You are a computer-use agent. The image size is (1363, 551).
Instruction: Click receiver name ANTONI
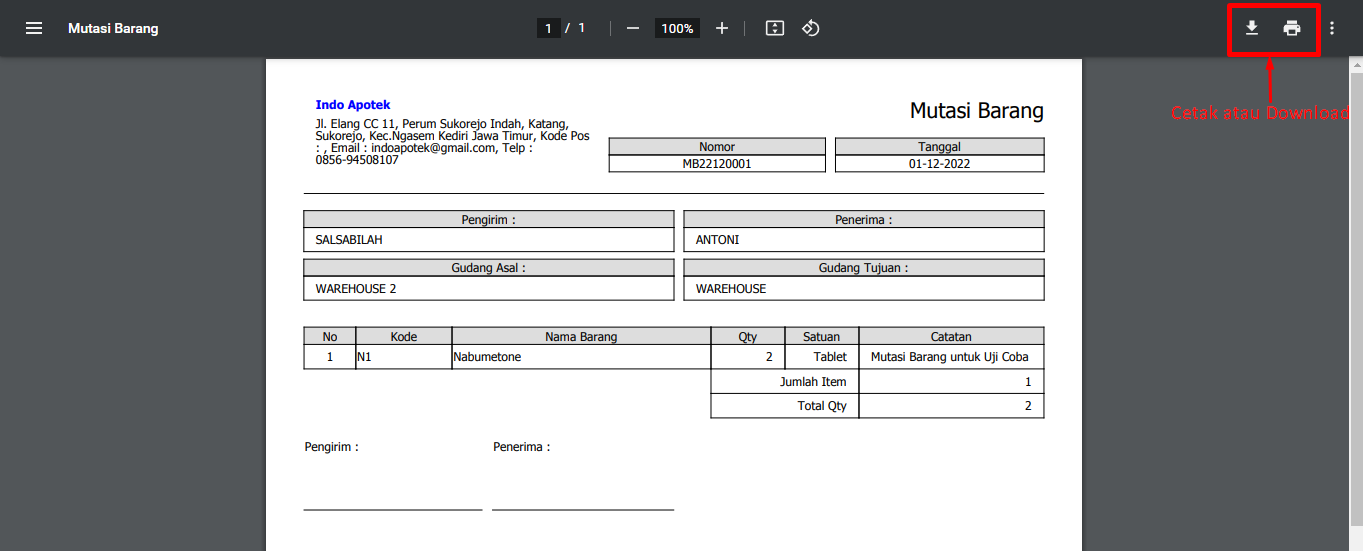(x=717, y=240)
